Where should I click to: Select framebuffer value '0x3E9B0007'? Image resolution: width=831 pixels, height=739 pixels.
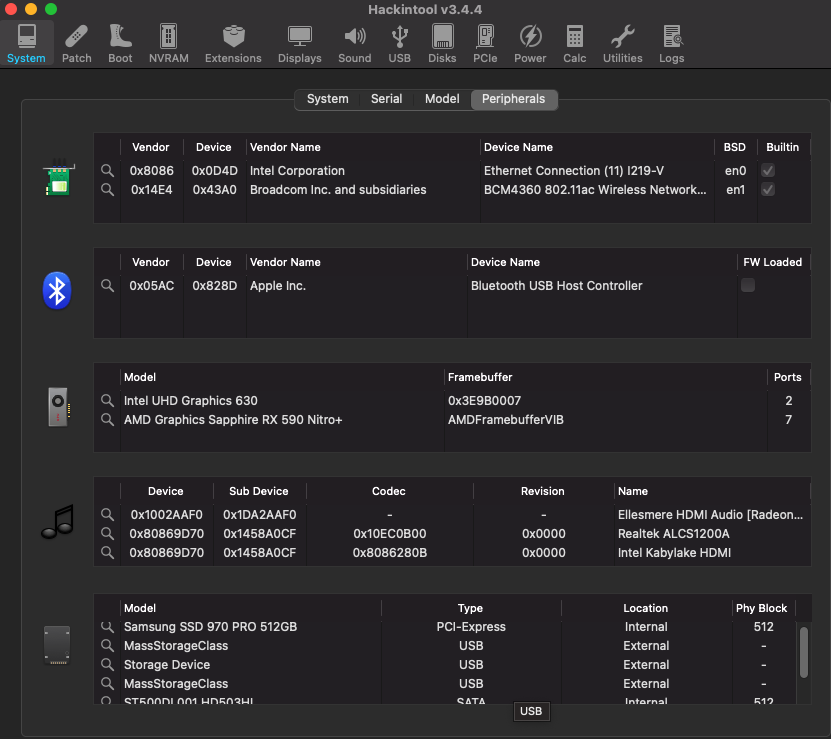coord(484,401)
